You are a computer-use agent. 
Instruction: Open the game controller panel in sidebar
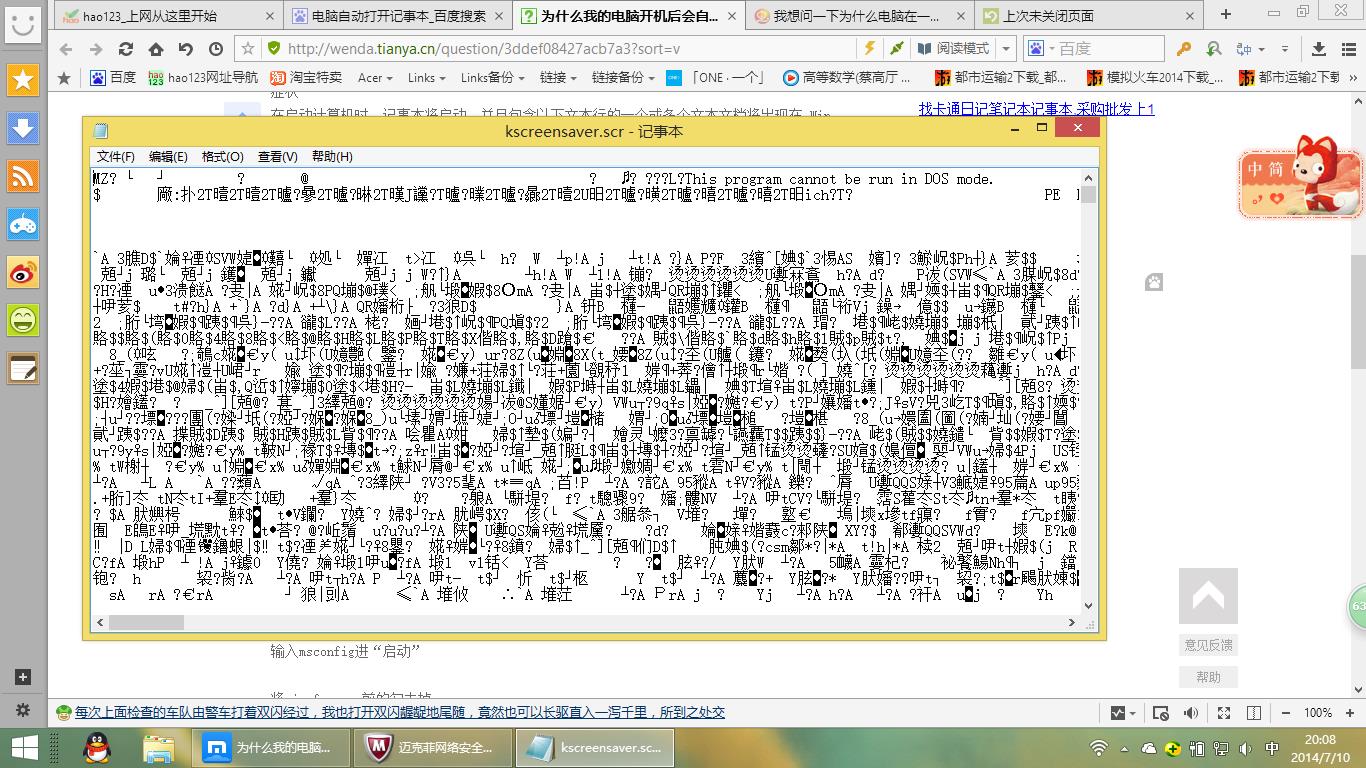[x=23, y=224]
